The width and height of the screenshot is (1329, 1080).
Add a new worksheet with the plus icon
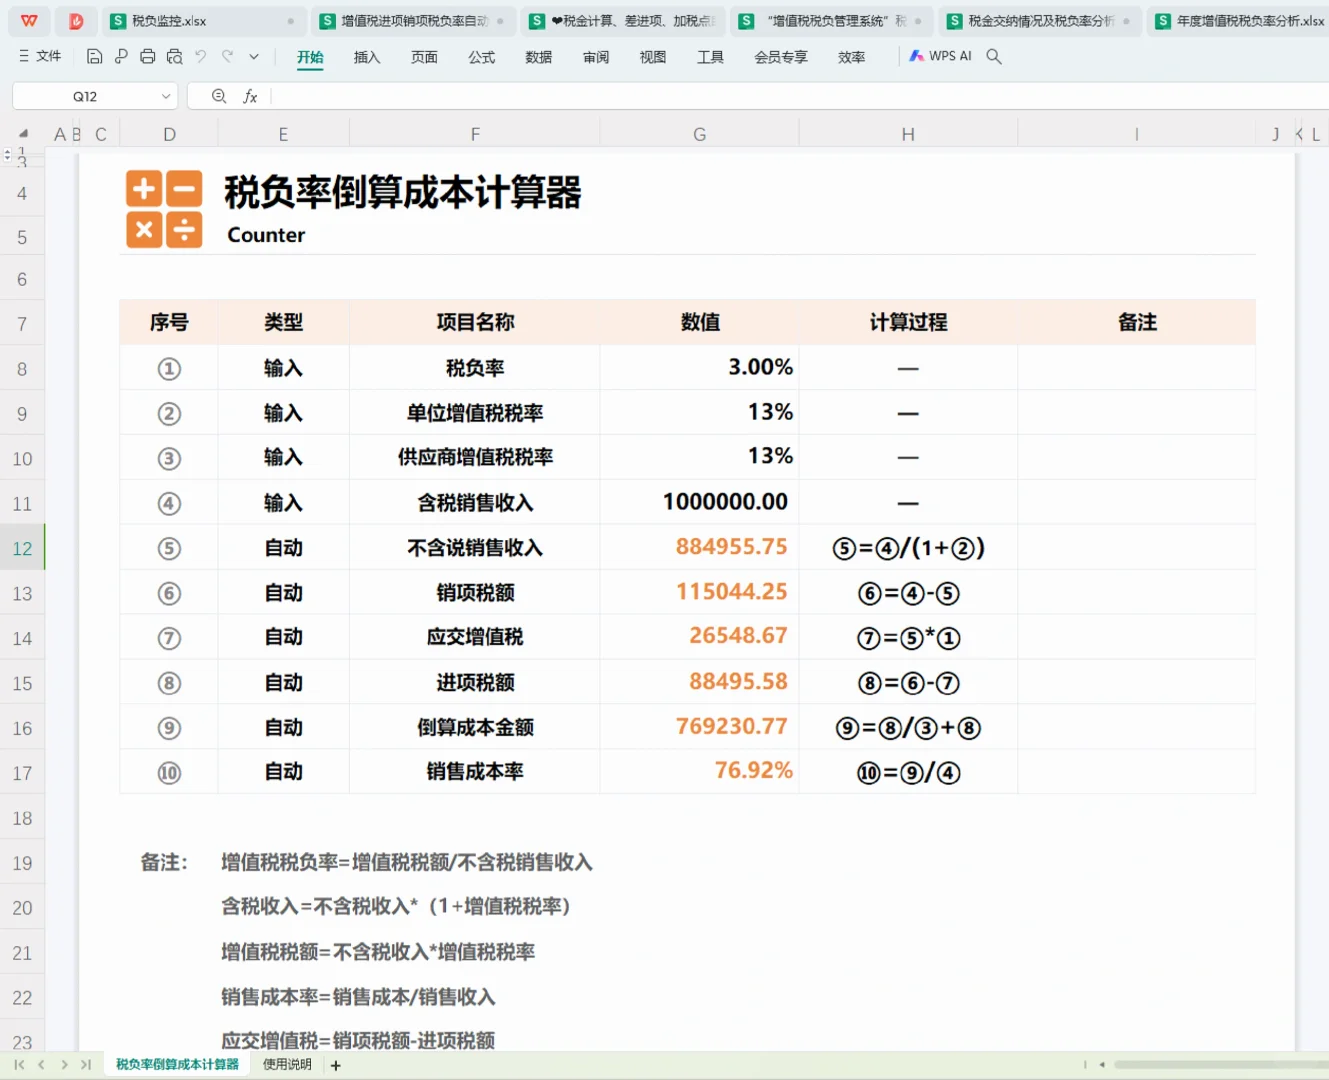336,1064
